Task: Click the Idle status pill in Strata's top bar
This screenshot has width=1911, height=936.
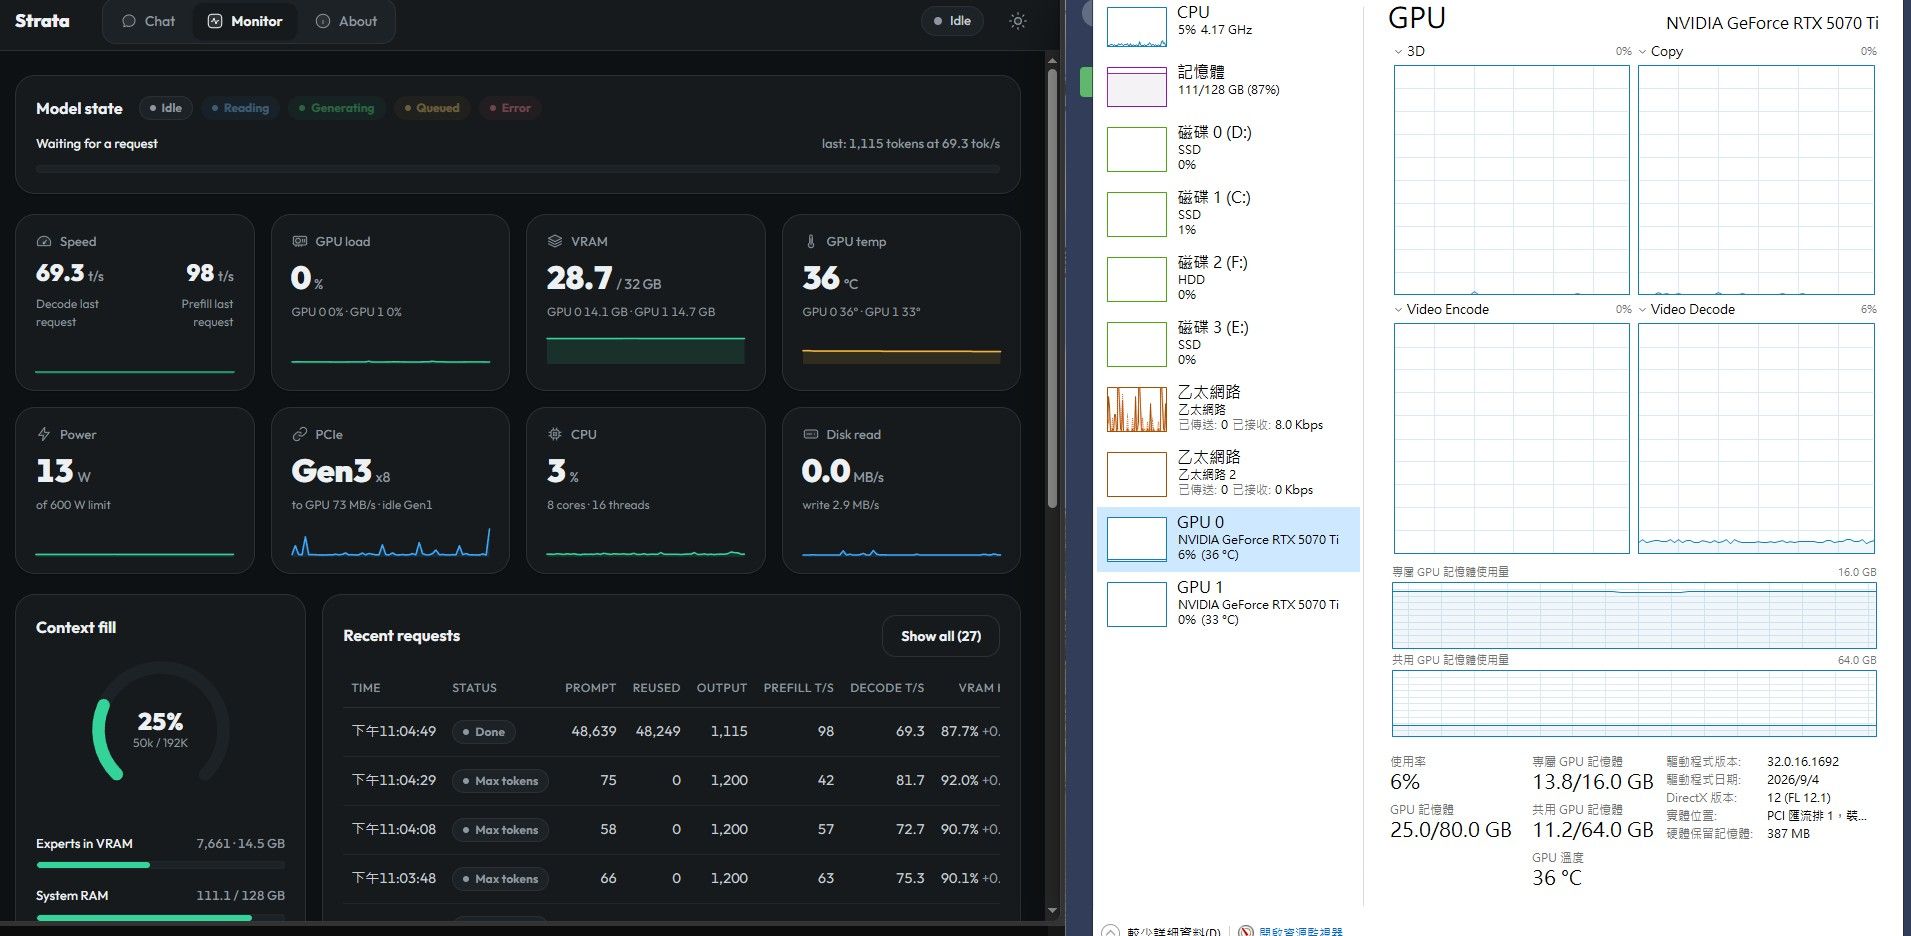Action: point(952,21)
